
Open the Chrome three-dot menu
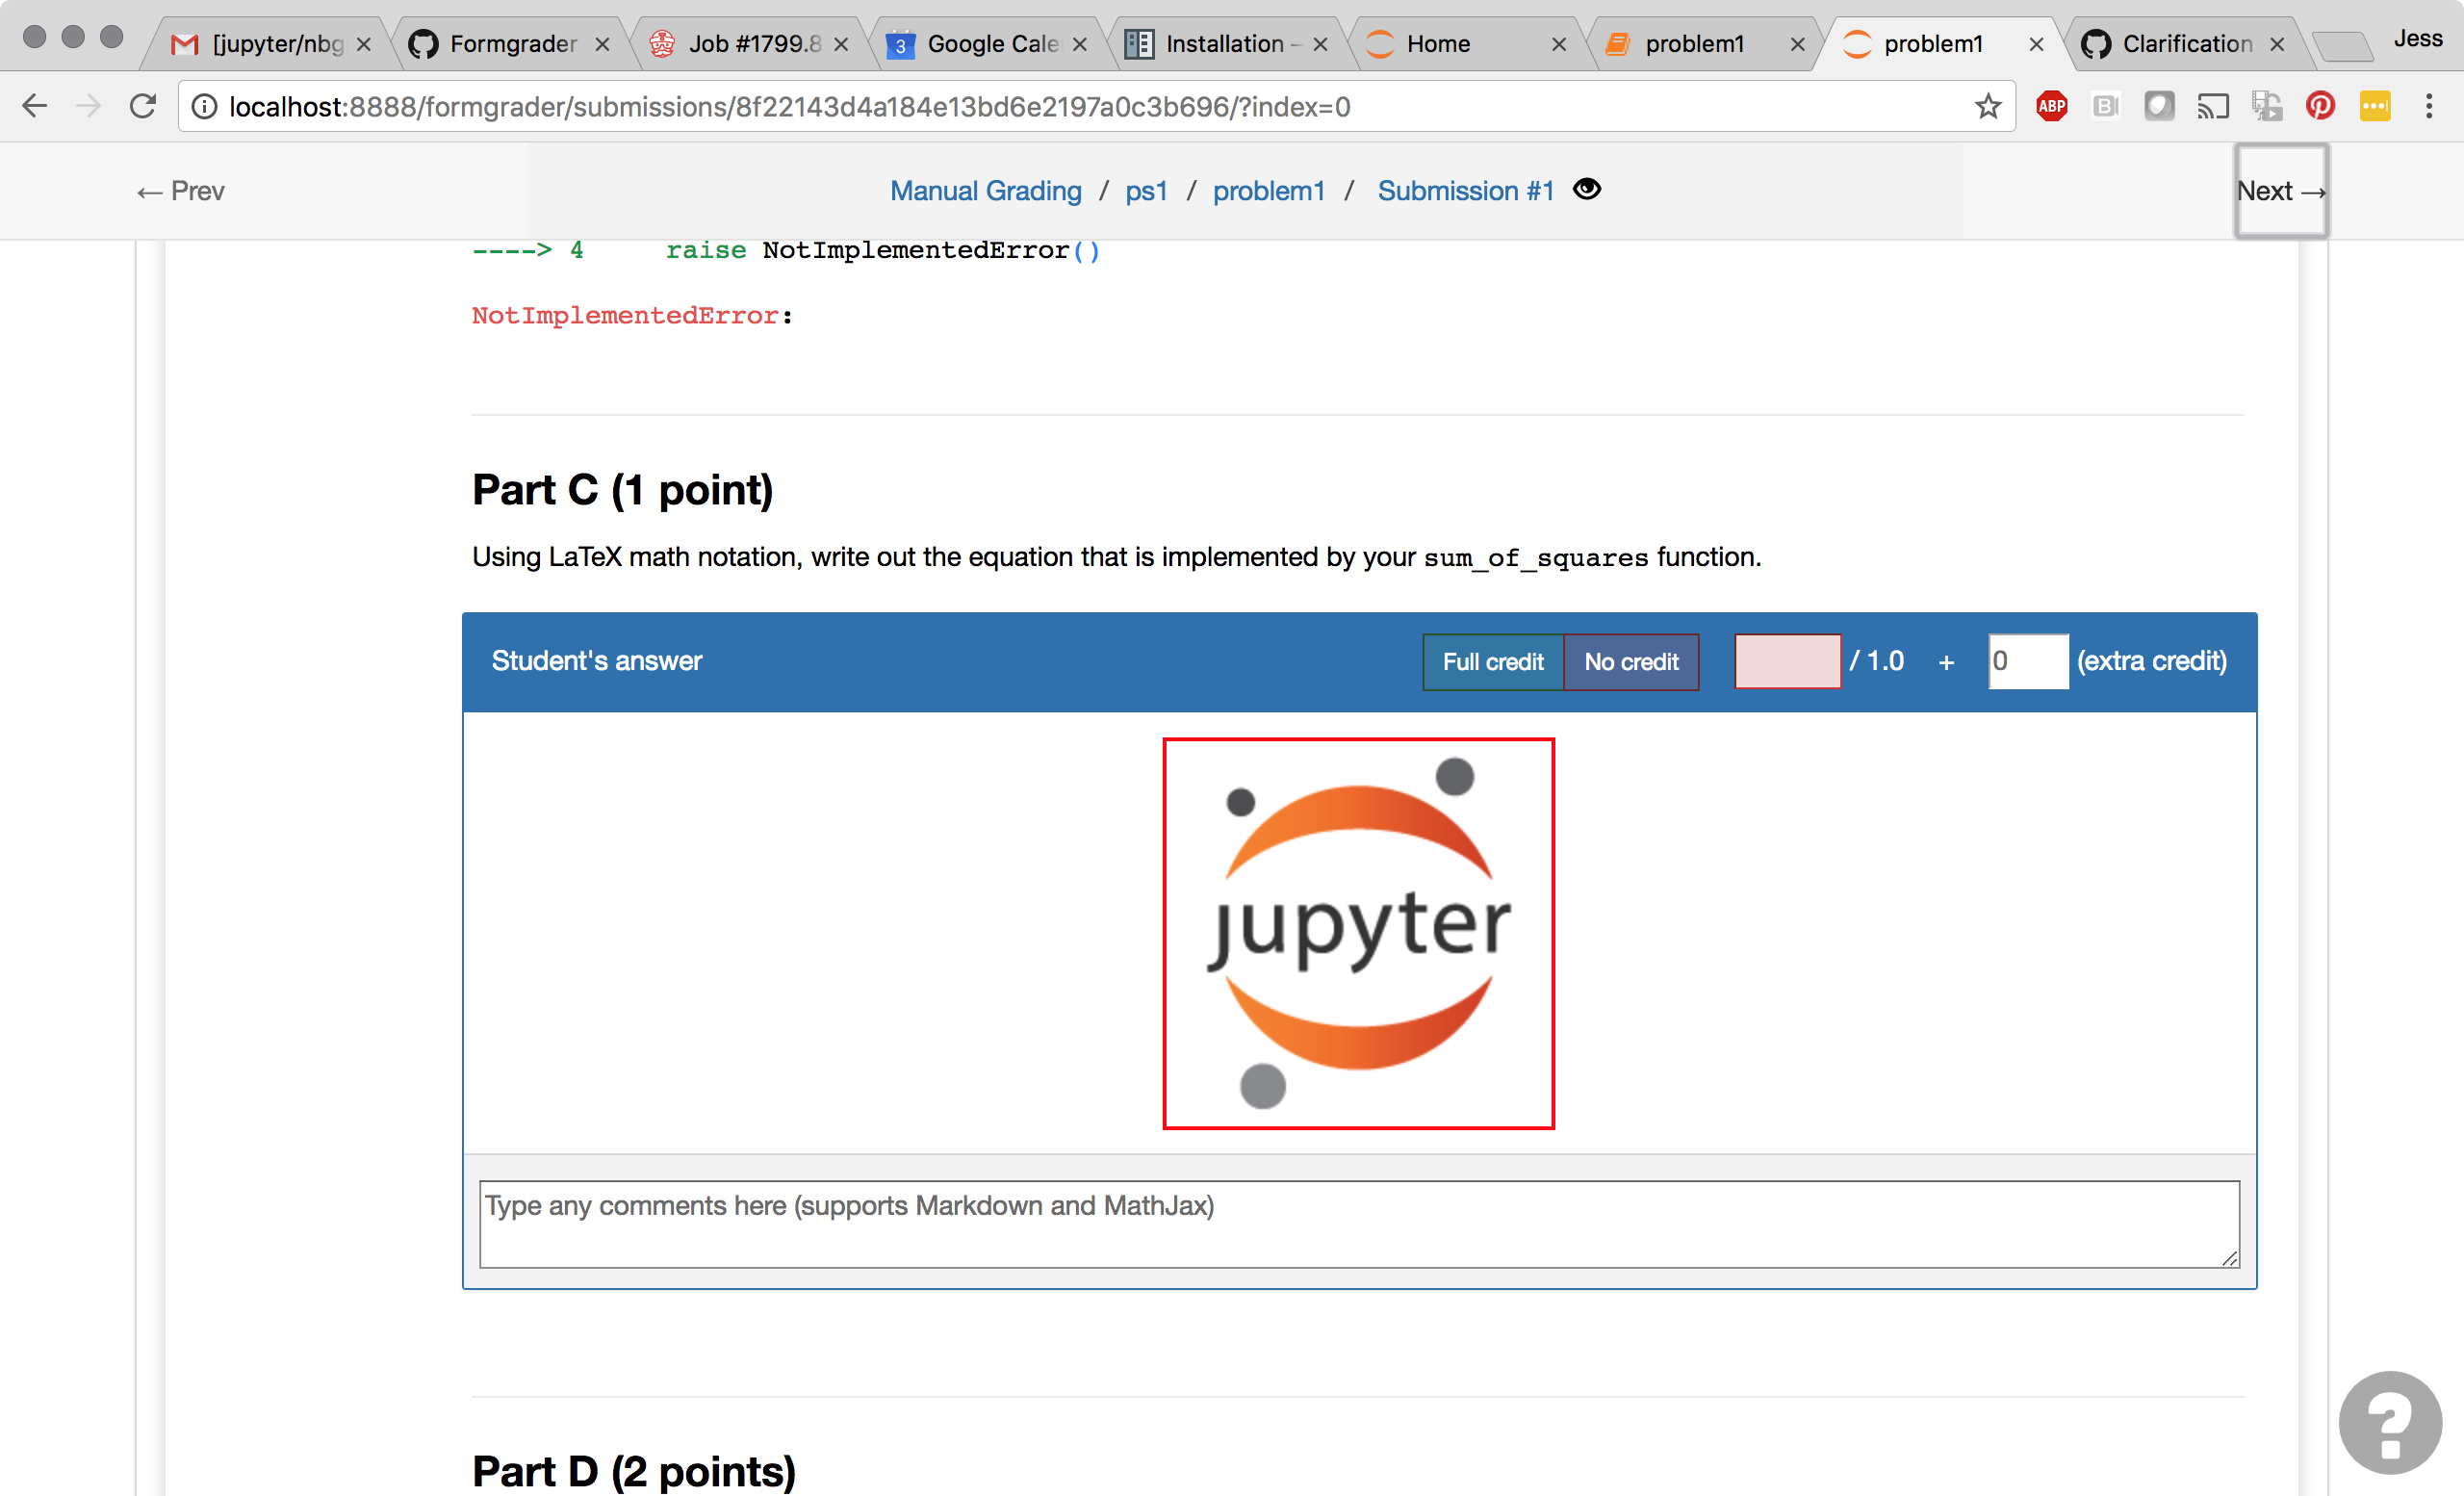click(2429, 106)
